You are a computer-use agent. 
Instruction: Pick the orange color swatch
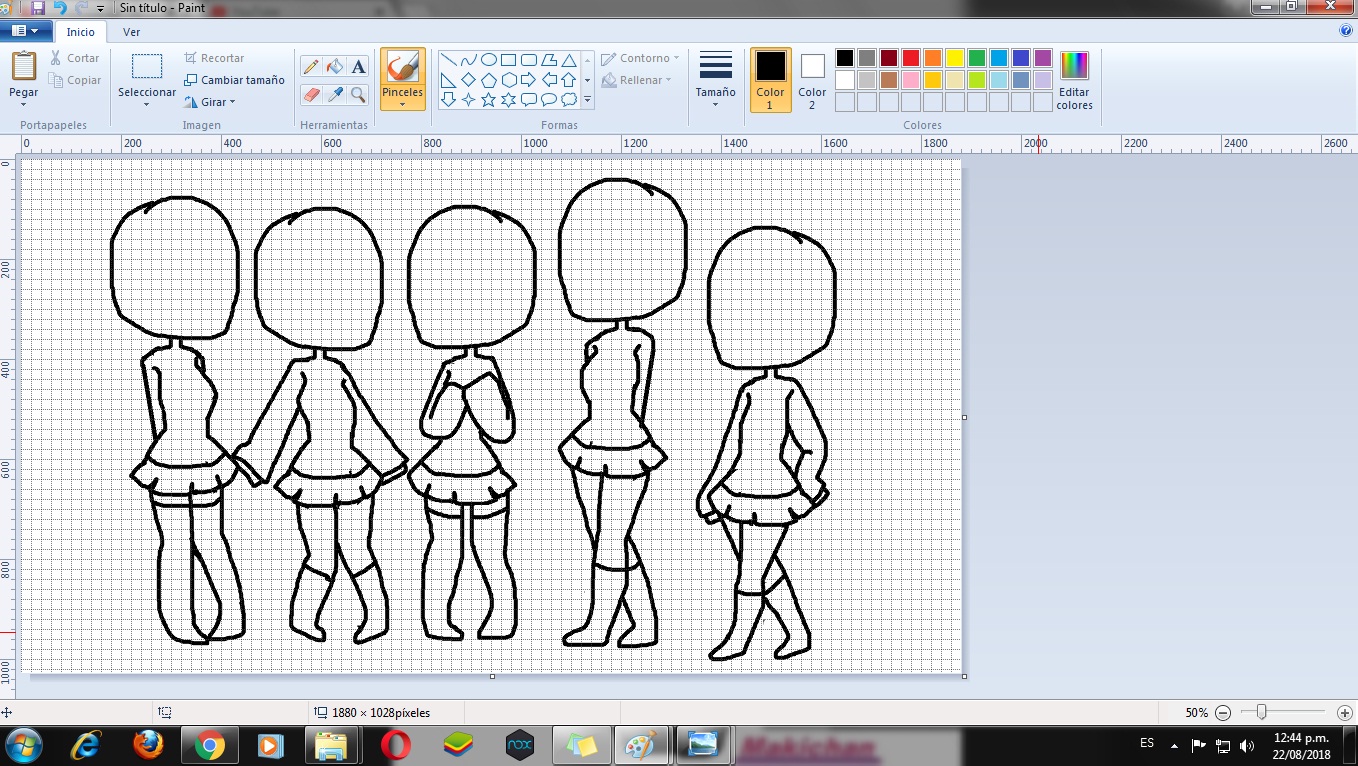pyautogui.click(x=933, y=58)
